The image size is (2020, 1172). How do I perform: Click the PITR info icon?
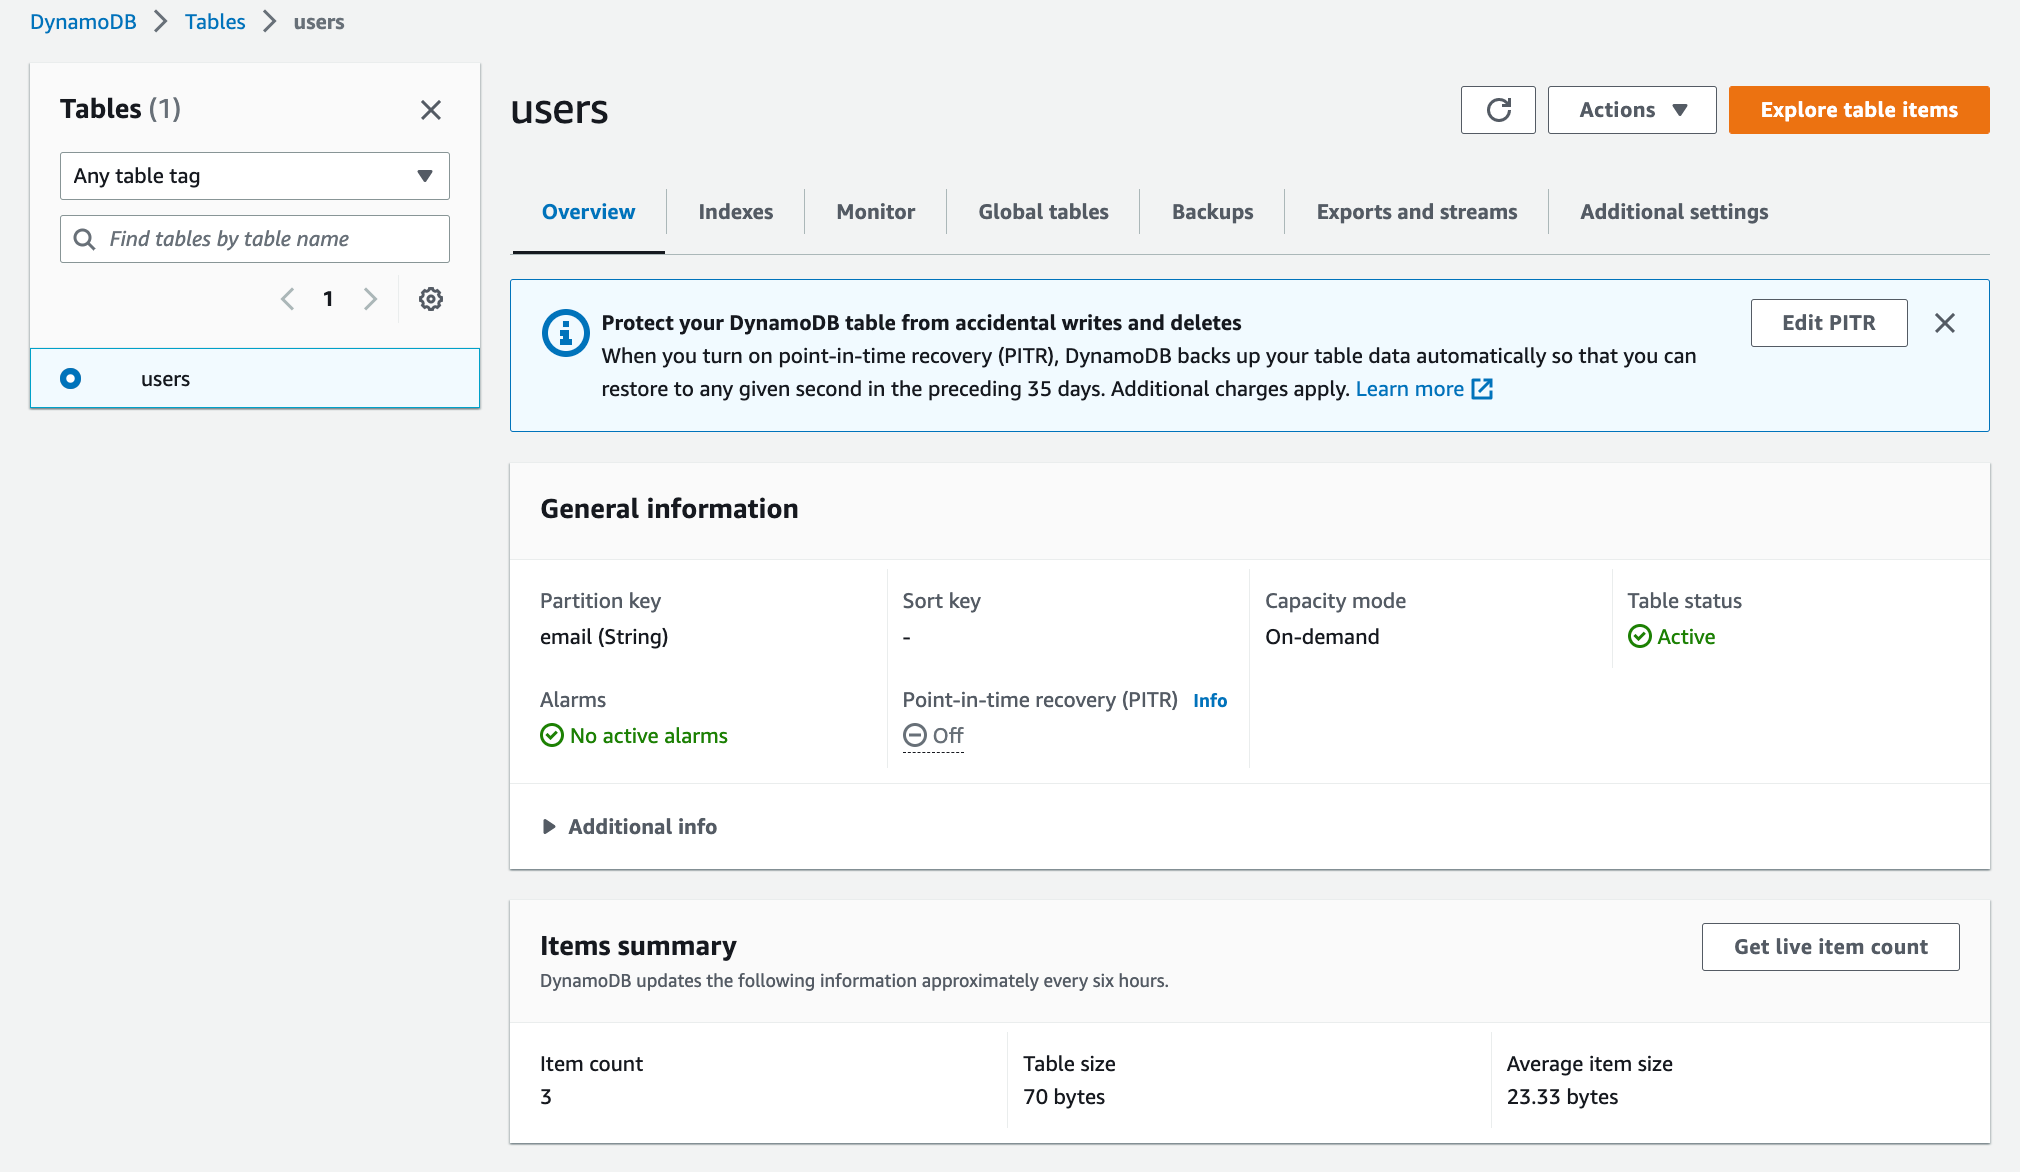[x=1208, y=700]
